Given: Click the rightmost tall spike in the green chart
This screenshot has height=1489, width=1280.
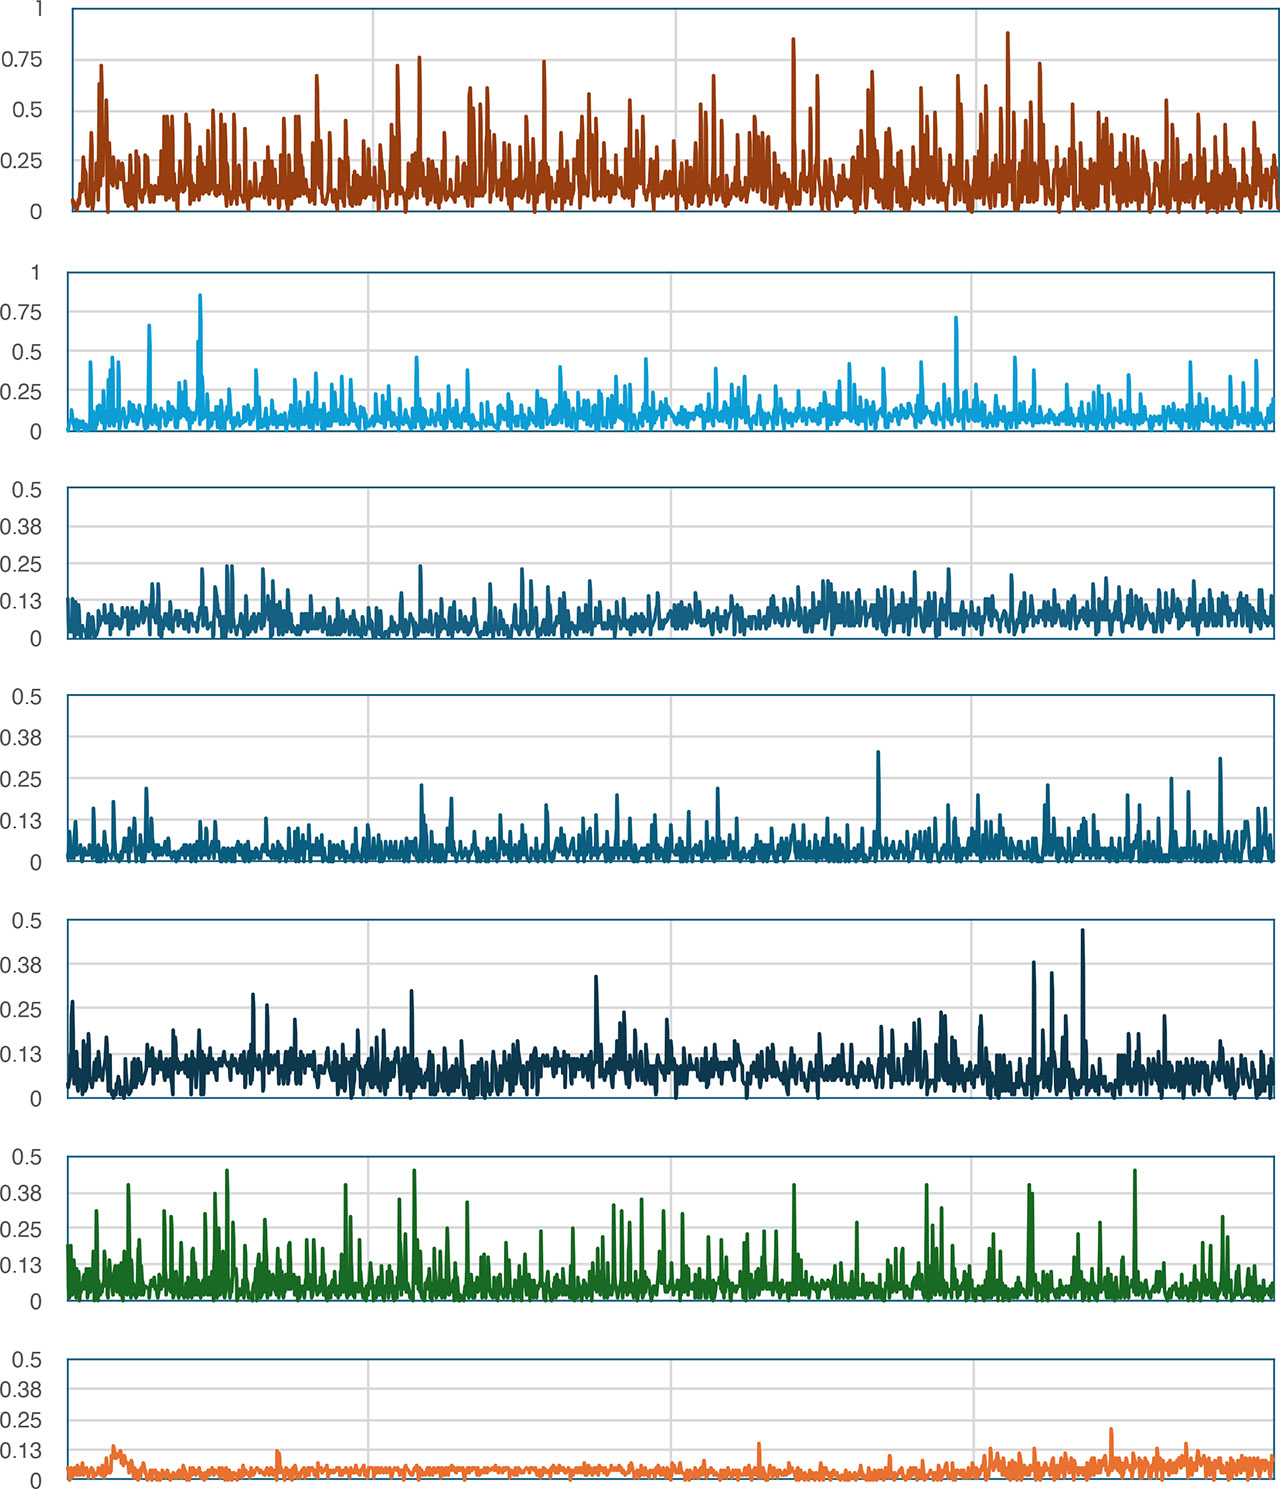Looking at the screenshot, I should tap(1134, 1172).
